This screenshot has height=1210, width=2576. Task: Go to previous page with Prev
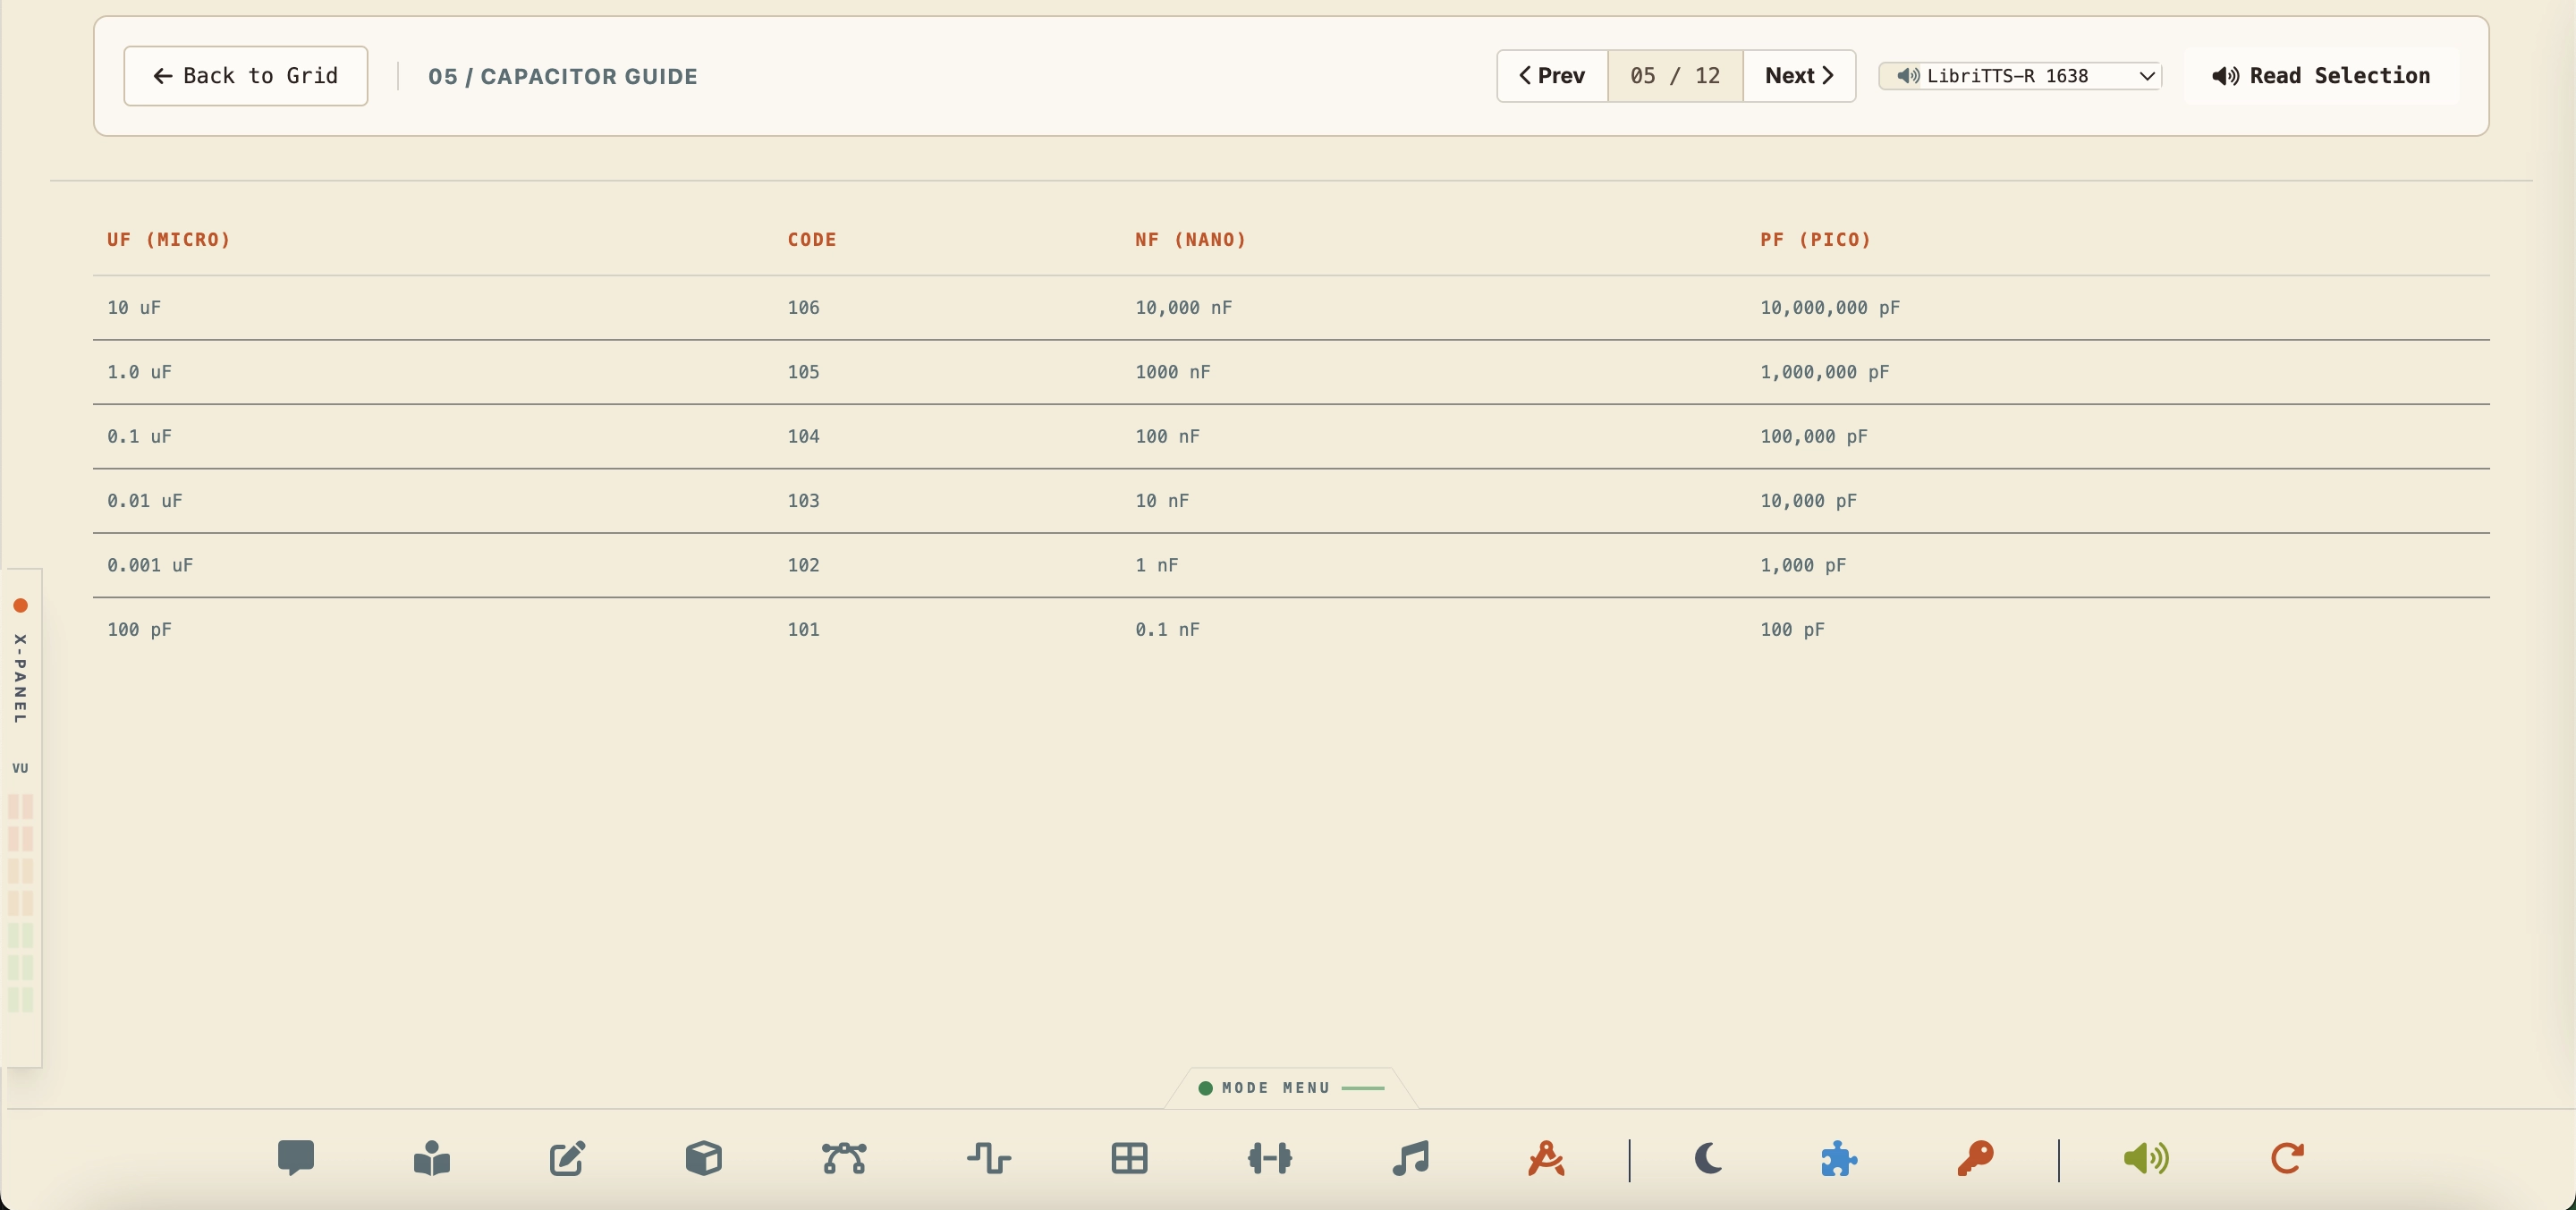click(1552, 76)
